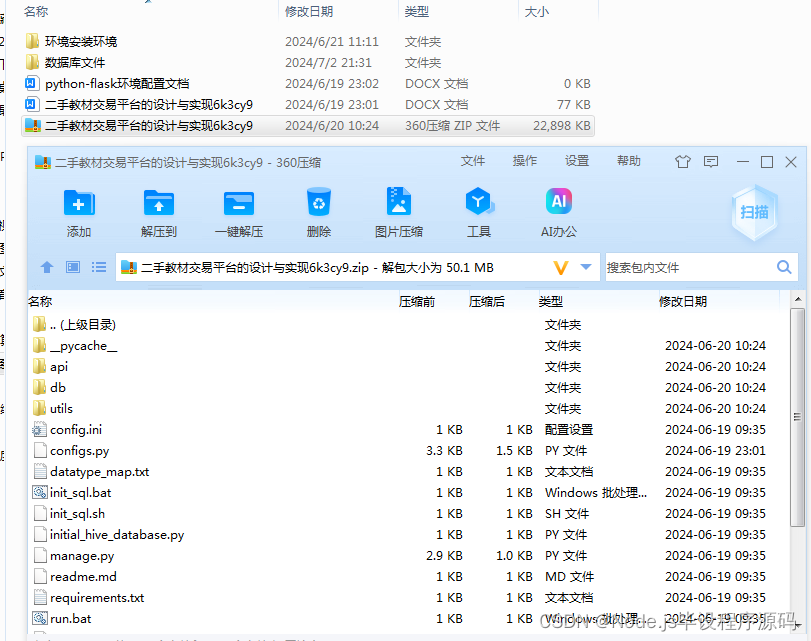The height and width of the screenshot is (641, 811).
Task: Open the 设置 menu
Action: [x=577, y=160]
